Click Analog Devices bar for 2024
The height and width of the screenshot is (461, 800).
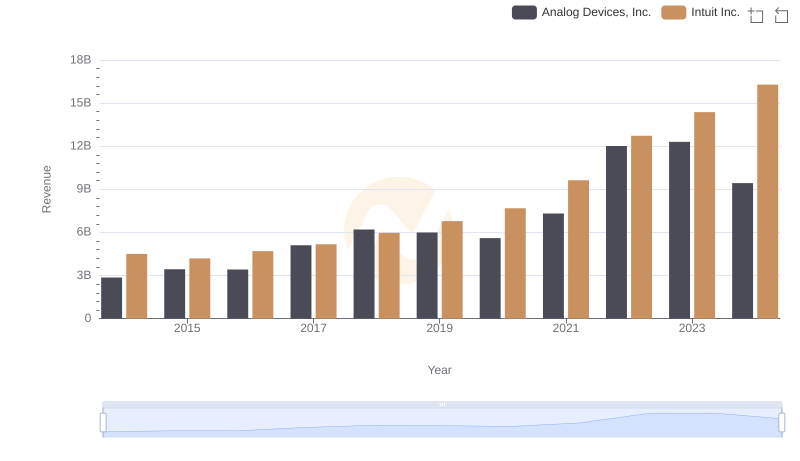coord(742,250)
